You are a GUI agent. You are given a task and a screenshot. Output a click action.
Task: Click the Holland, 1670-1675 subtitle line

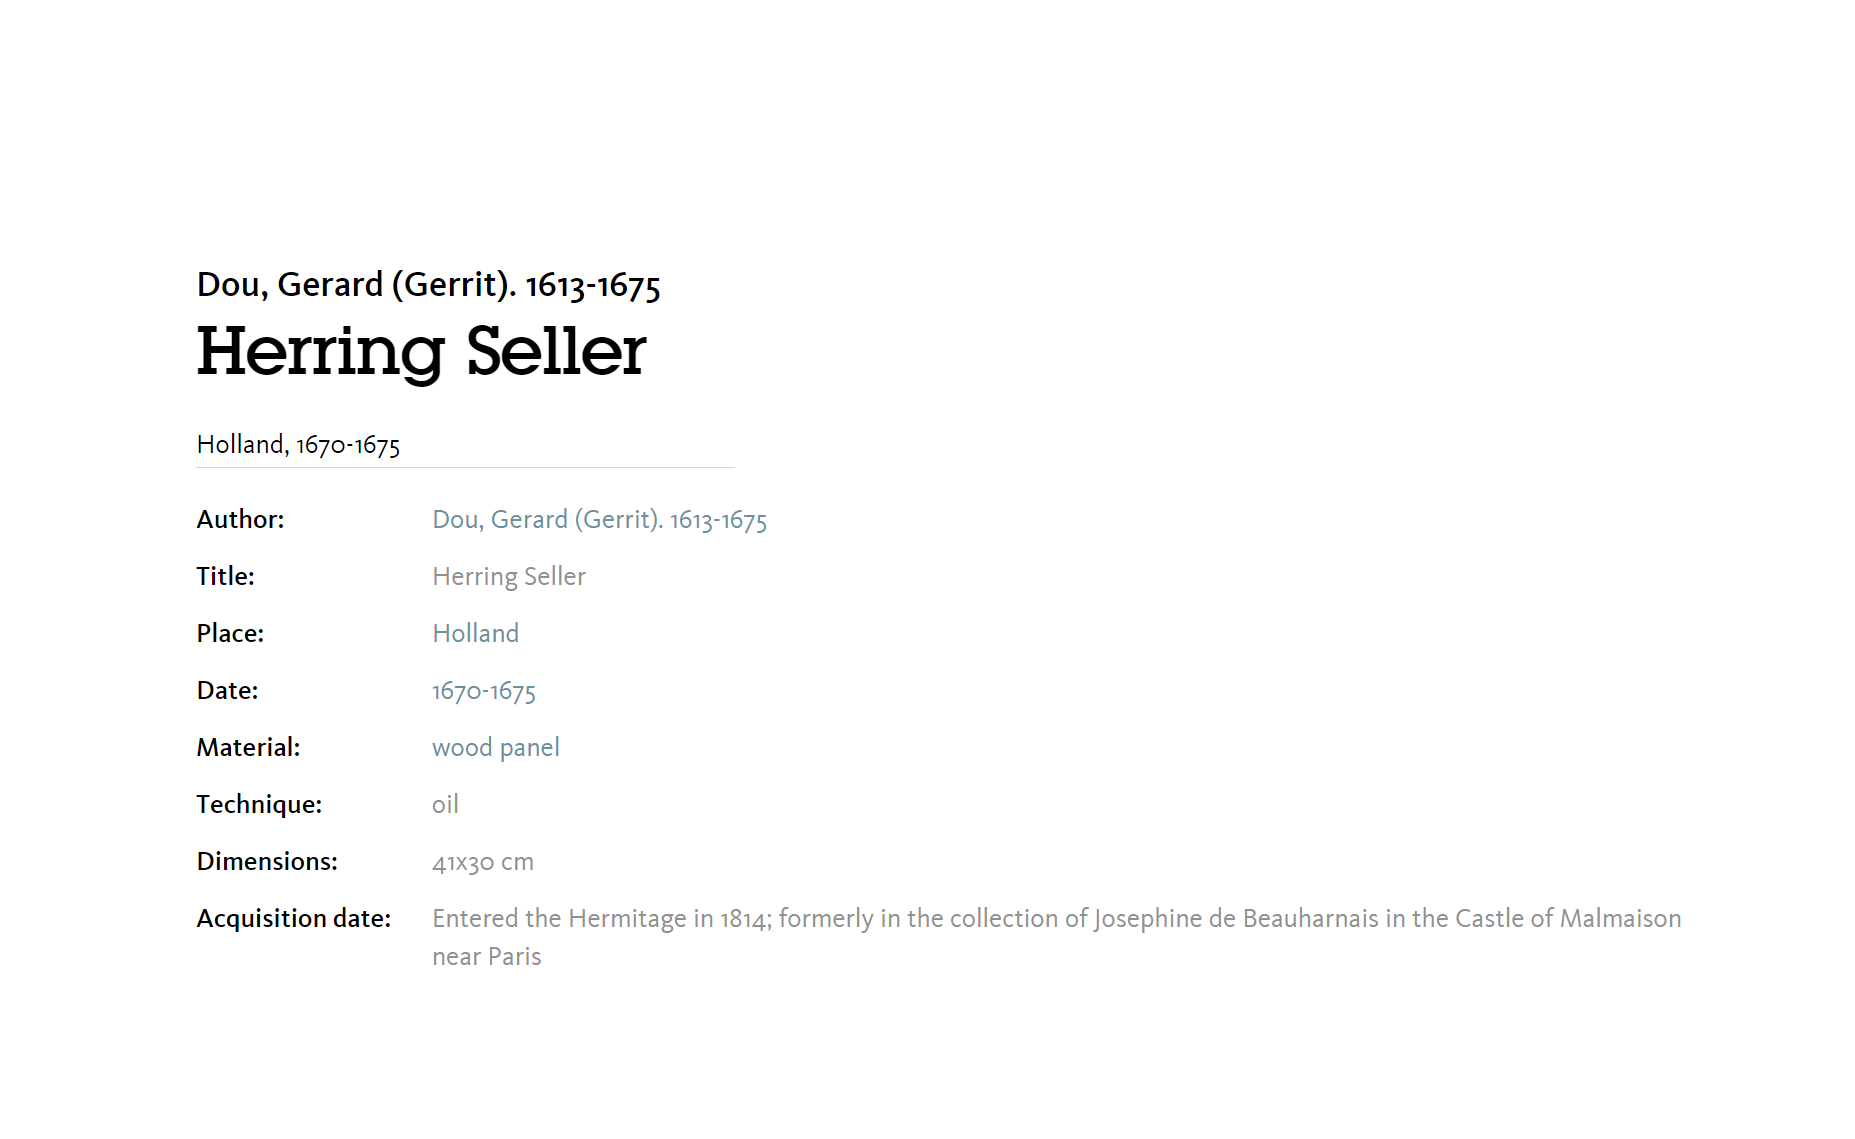point(298,445)
